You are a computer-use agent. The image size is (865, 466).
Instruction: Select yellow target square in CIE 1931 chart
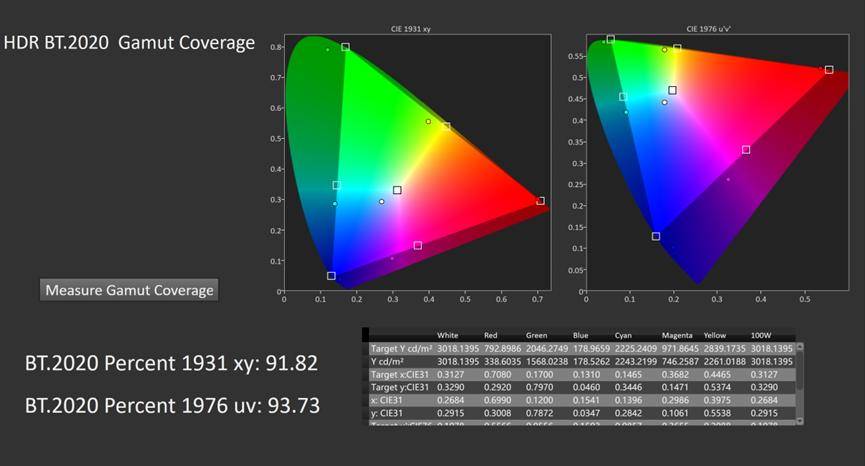click(446, 127)
